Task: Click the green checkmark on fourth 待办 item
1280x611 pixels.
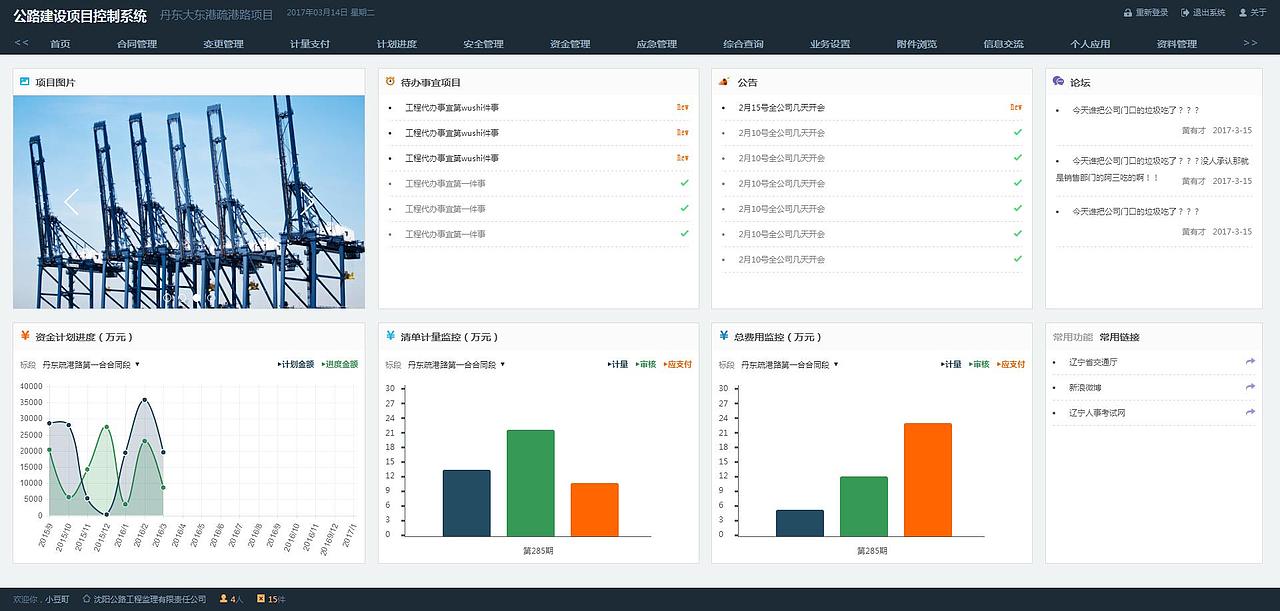Action: tap(684, 183)
